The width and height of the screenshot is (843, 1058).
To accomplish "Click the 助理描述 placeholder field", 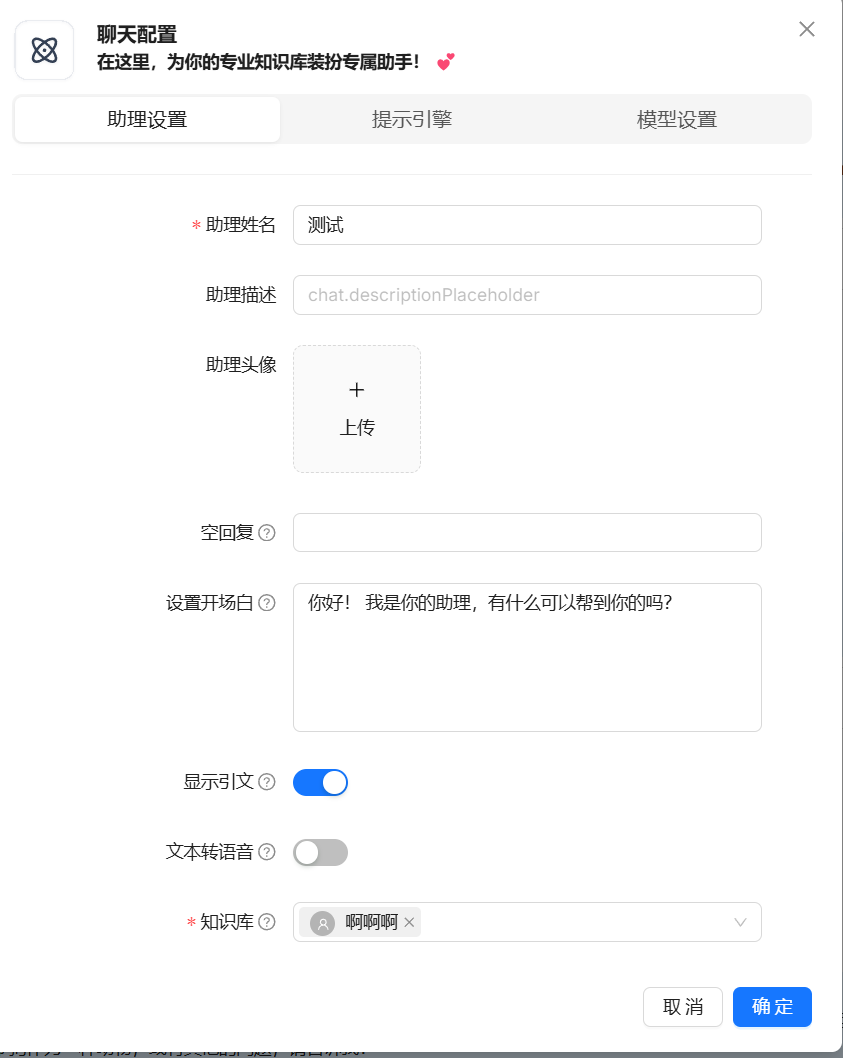I will [x=527, y=295].
